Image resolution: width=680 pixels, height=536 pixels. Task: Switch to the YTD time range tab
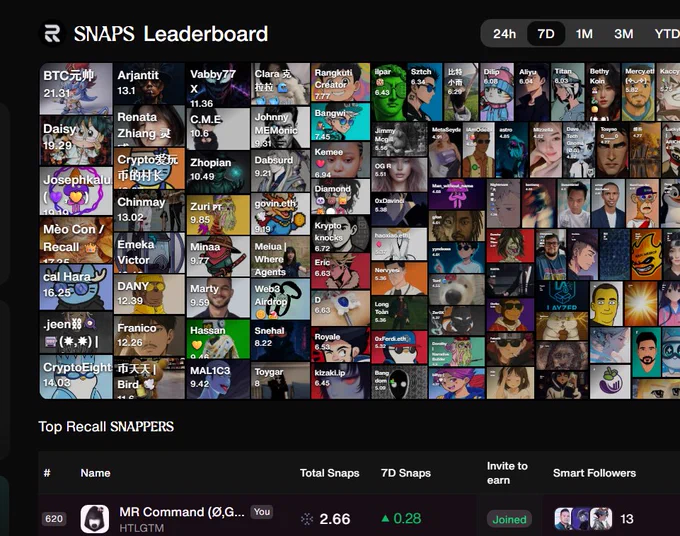pos(667,33)
